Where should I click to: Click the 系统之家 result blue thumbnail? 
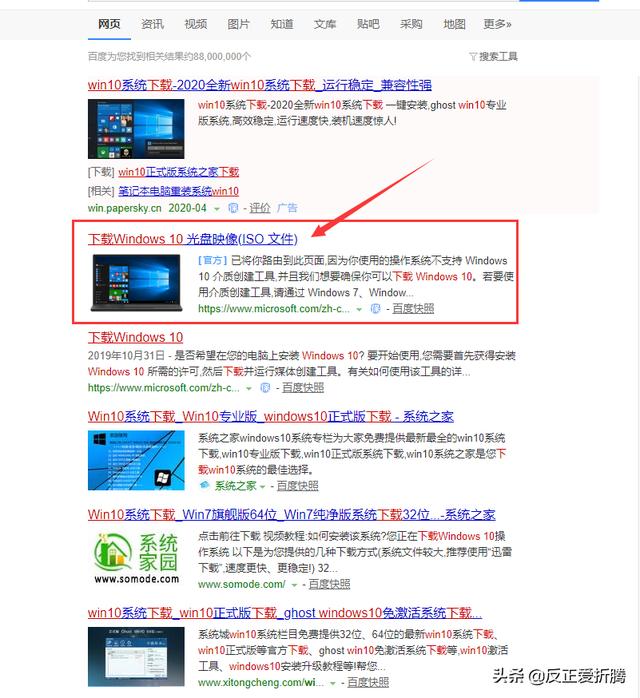click(136, 460)
